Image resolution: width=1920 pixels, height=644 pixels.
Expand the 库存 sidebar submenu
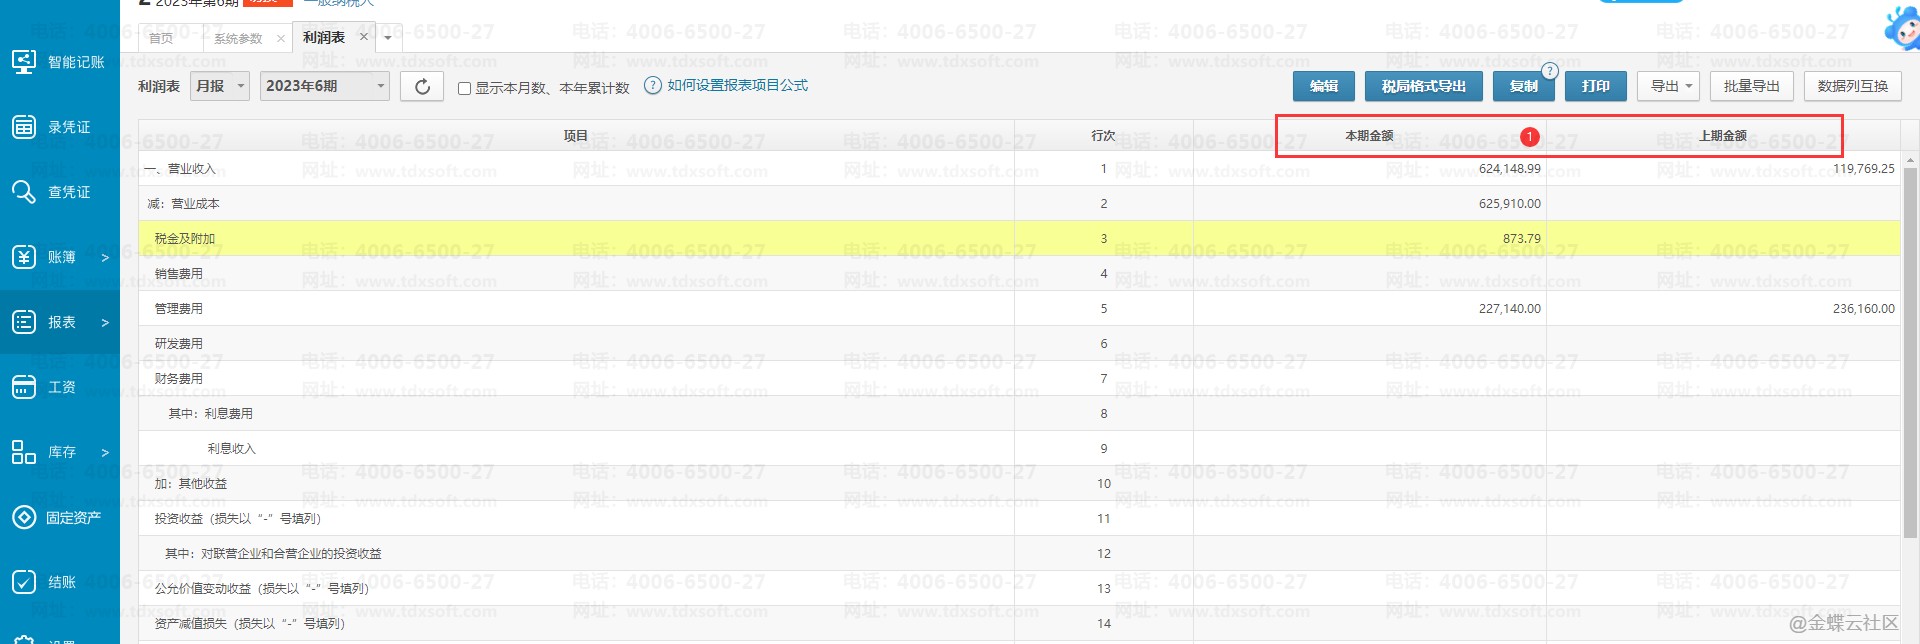pos(104,453)
